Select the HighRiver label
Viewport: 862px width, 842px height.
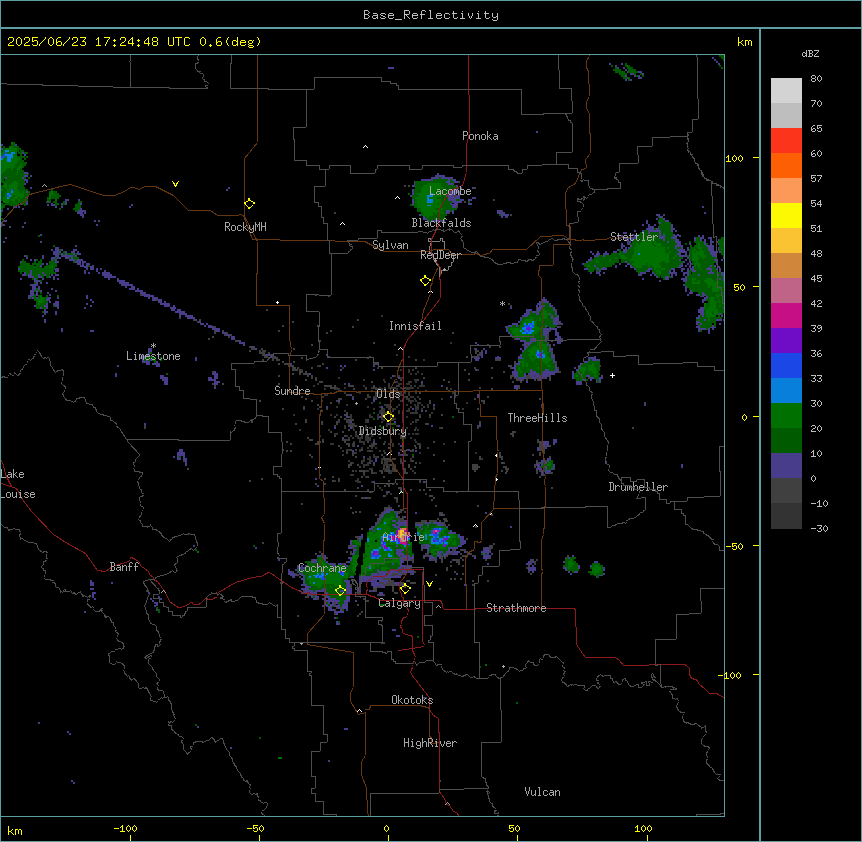430,743
